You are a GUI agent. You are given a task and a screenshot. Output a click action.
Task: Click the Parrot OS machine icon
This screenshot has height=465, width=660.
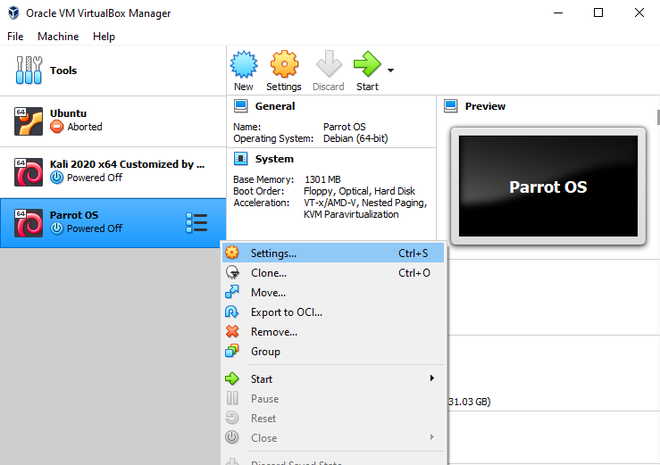pos(29,223)
